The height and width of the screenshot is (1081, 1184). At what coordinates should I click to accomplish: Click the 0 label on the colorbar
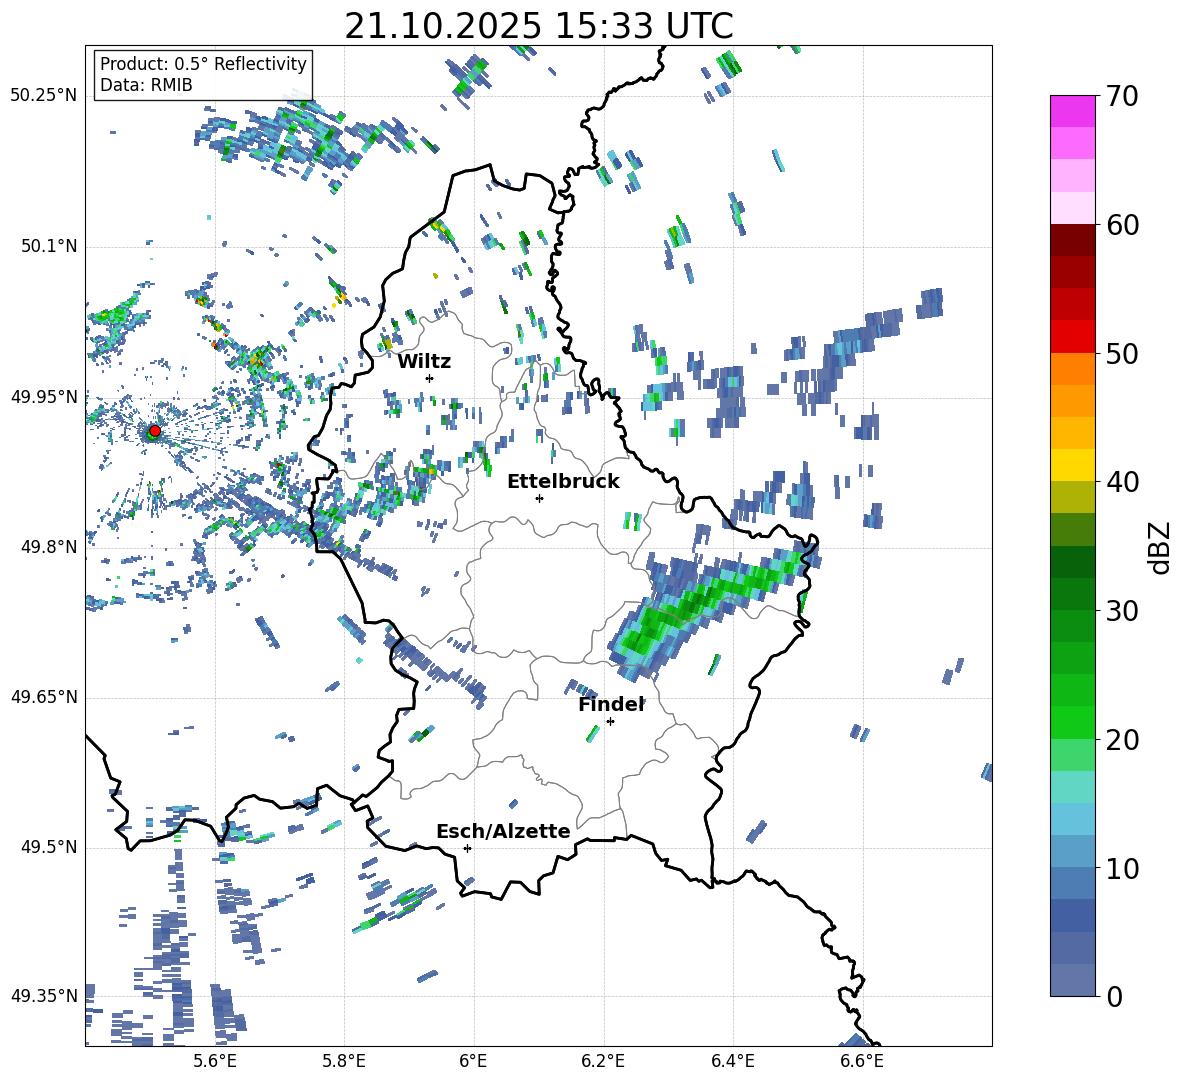pos(1113,996)
